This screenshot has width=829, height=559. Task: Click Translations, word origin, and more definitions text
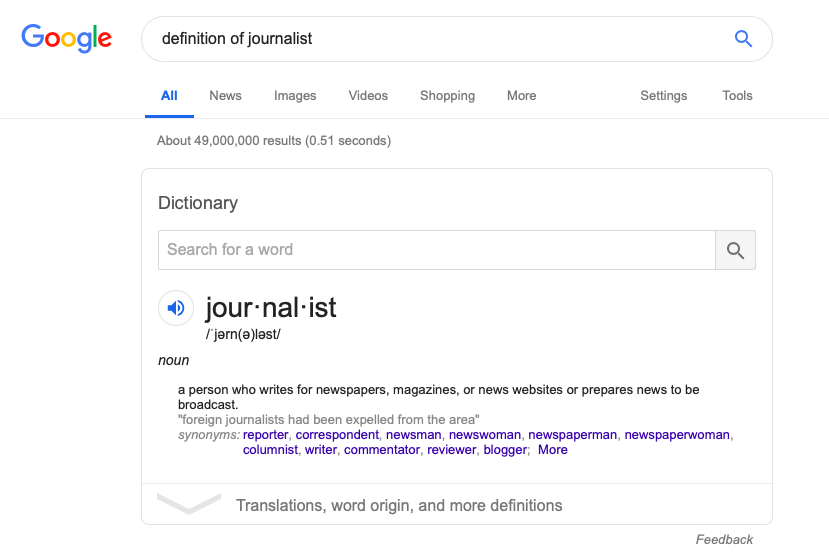[399, 506]
